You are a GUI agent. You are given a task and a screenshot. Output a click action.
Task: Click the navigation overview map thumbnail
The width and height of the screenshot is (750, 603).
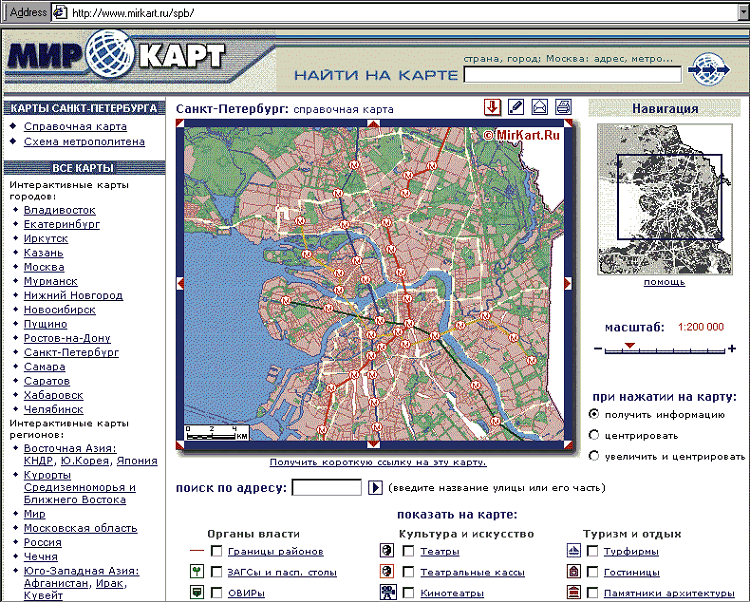(664, 199)
